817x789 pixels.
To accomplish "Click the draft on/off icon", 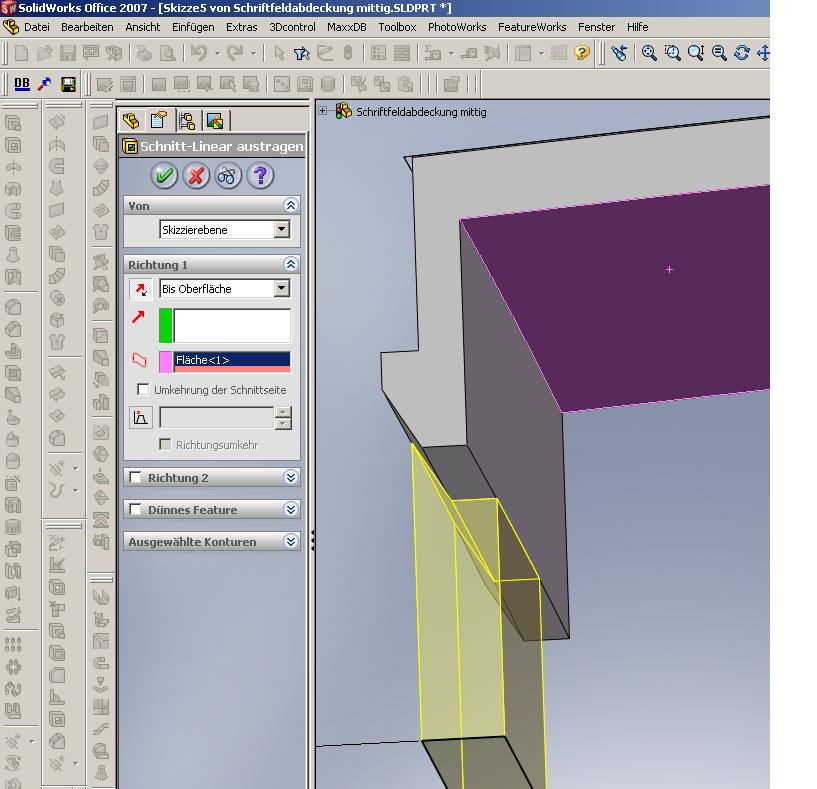I will pyautogui.click(x=141, y=417).
